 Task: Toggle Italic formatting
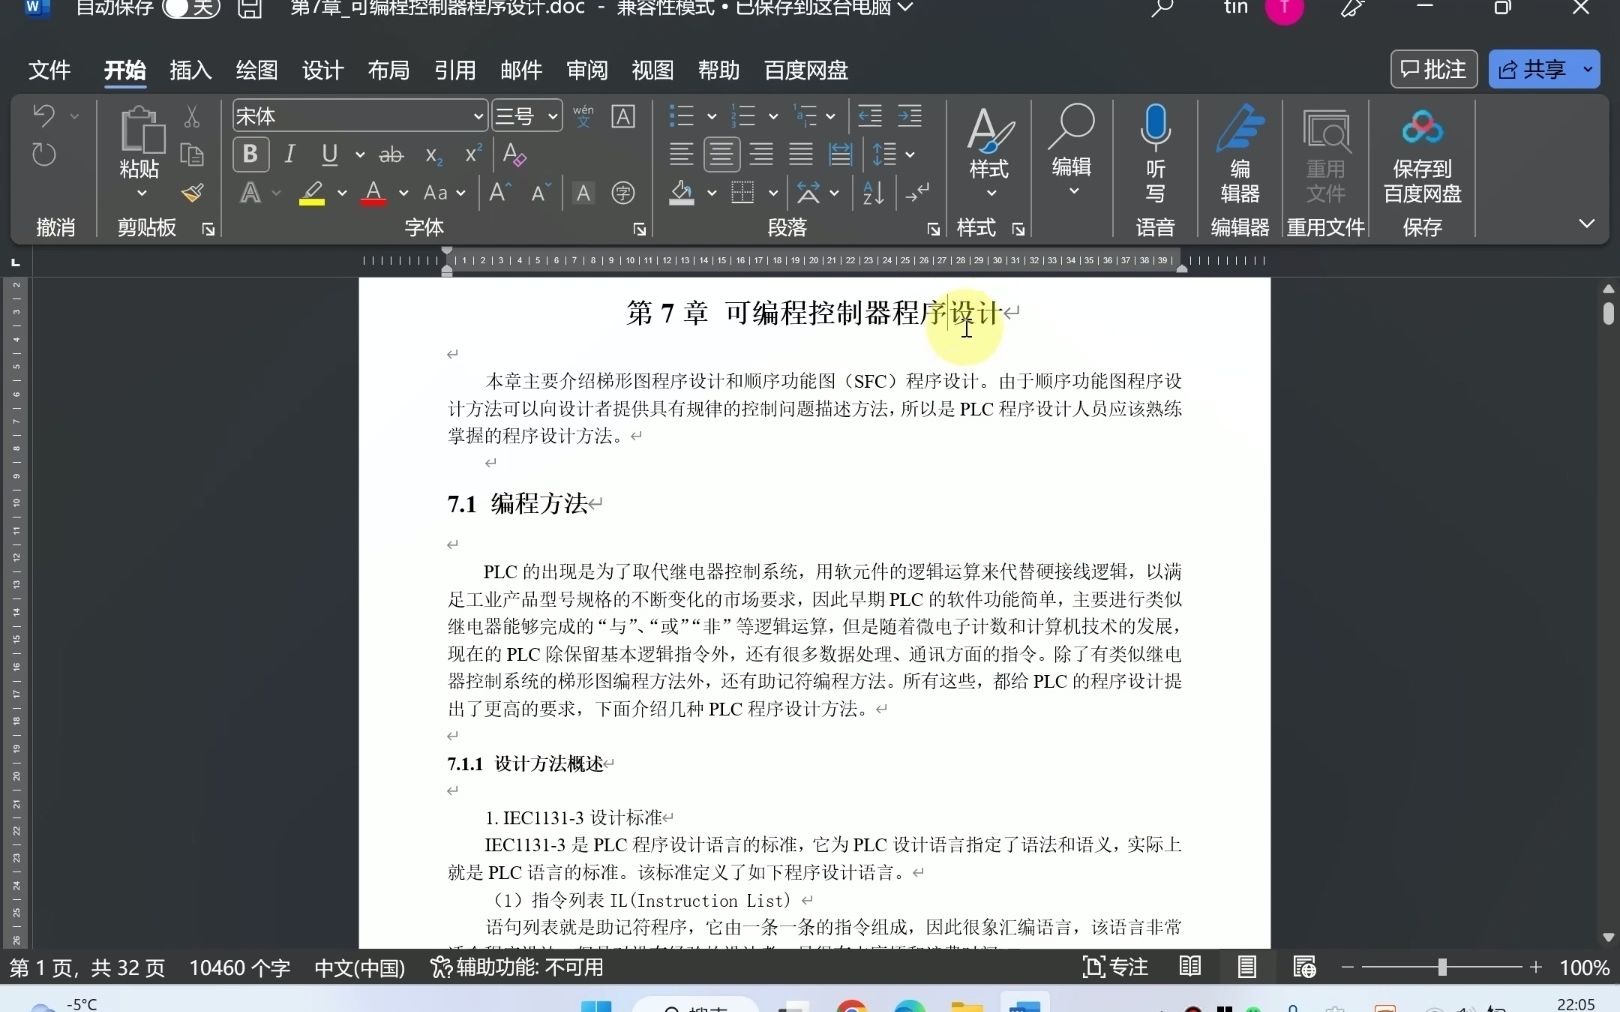tap(290, 155)
